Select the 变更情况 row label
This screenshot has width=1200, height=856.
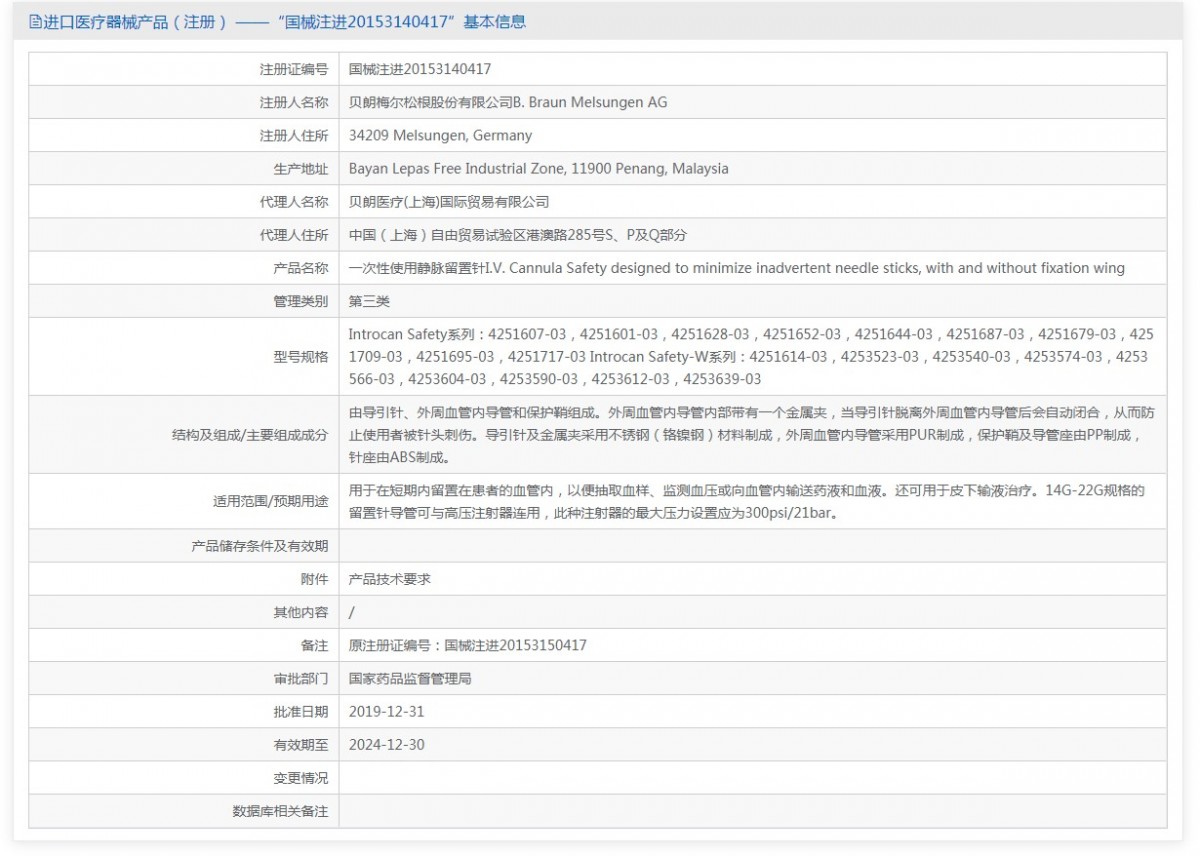click(x=301, y=778)
